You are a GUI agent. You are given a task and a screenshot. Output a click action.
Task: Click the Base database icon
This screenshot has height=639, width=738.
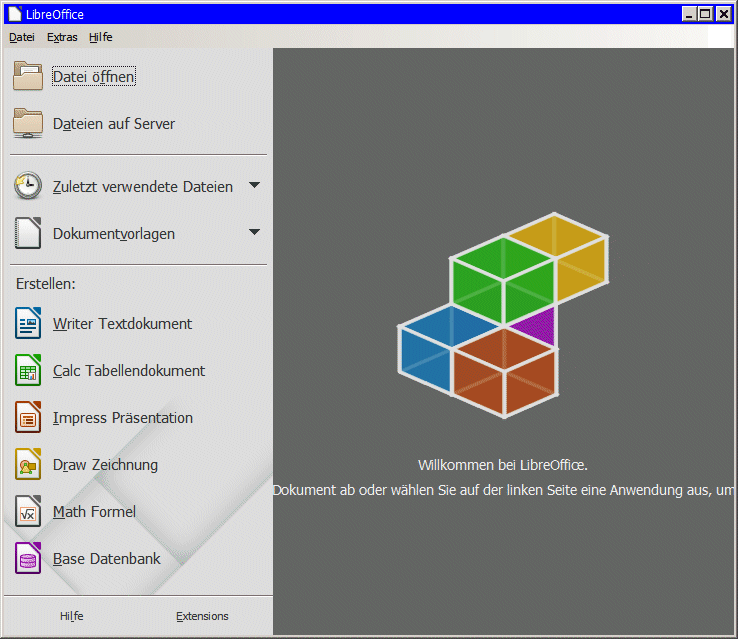28,558
